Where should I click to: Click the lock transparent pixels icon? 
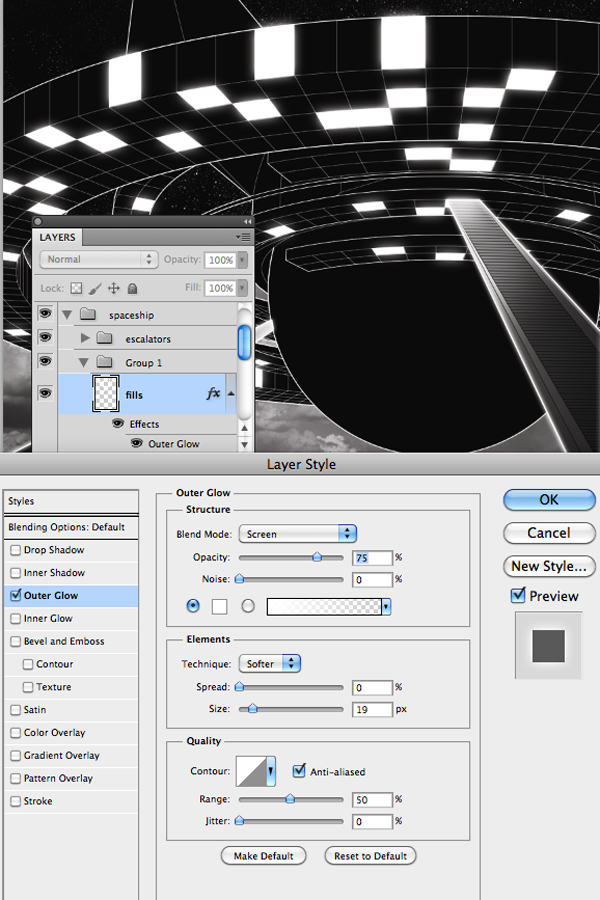pyautogui.click(x=76, y=288)
